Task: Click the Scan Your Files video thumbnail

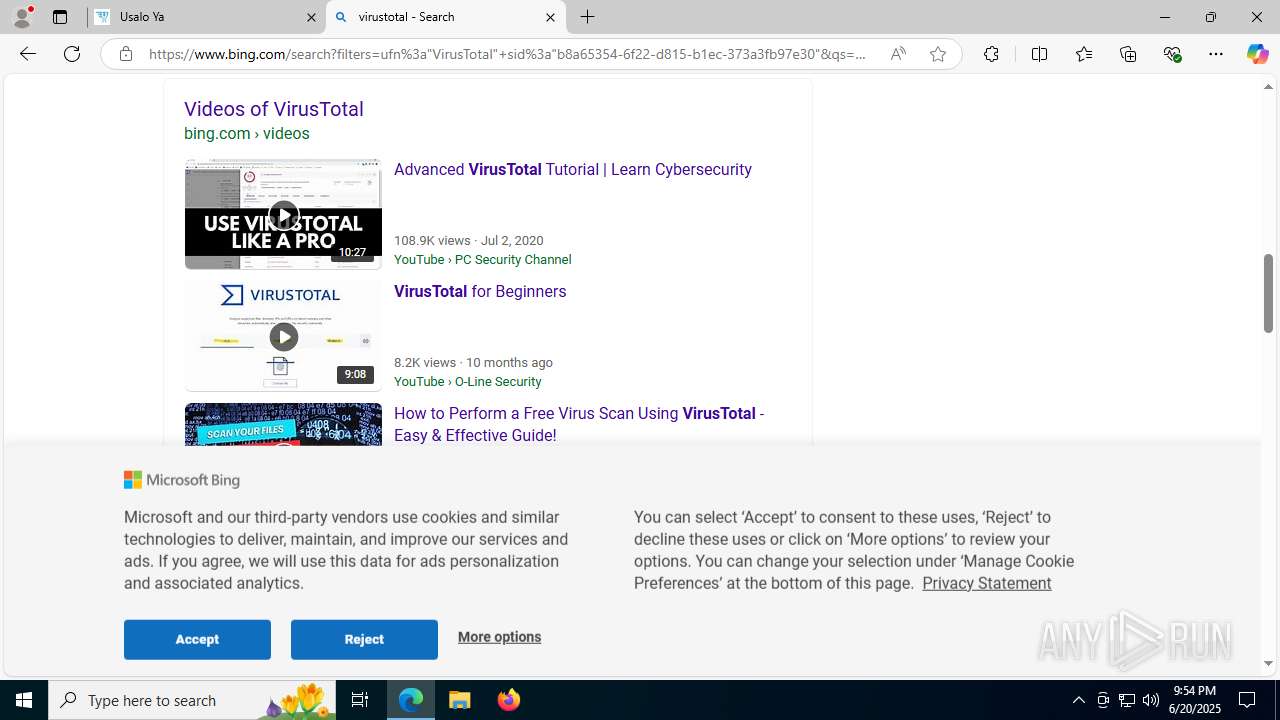Action: click(x=283, y=425)
